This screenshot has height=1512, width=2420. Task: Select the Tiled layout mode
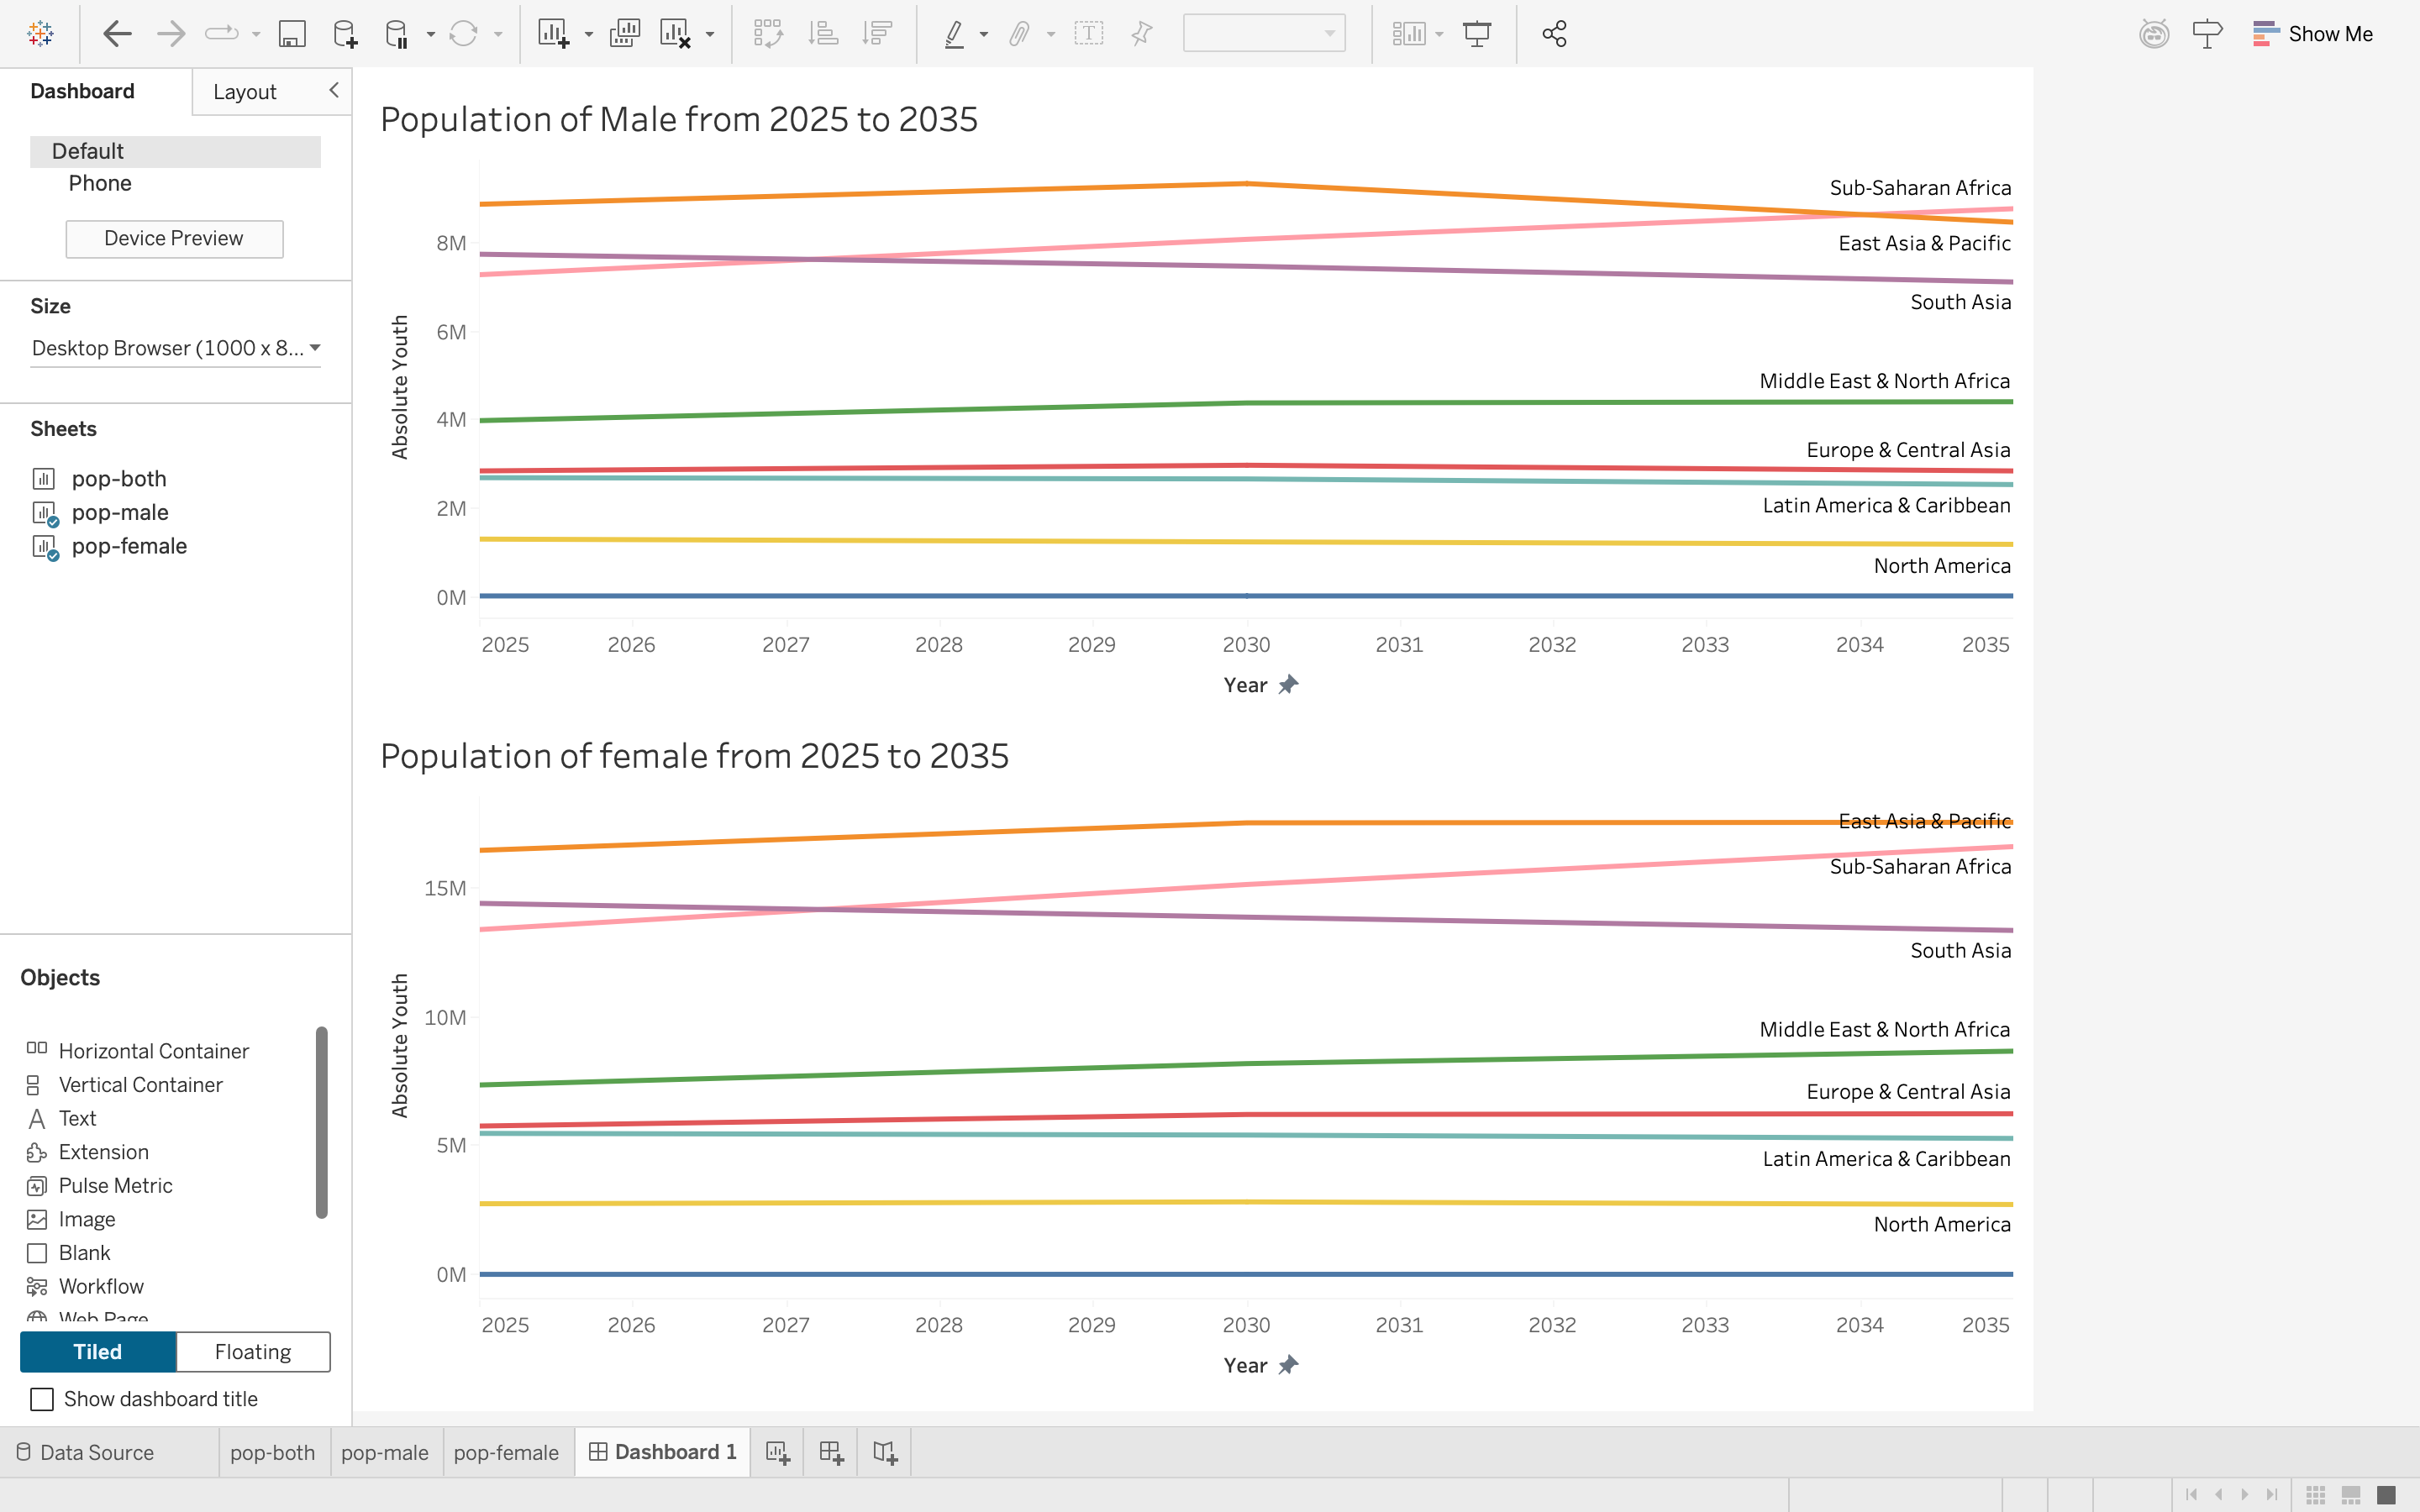tap(98, 1352)
